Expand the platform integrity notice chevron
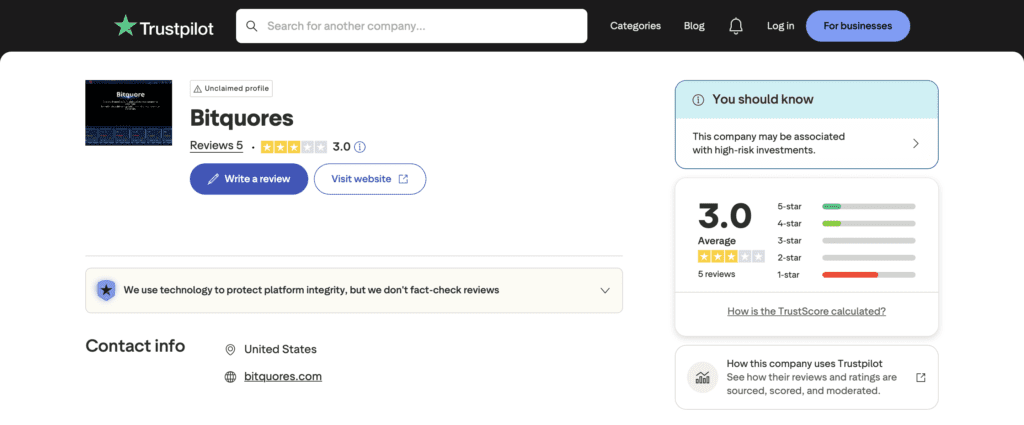1024x425 pixels. click(x=604, y=290)
